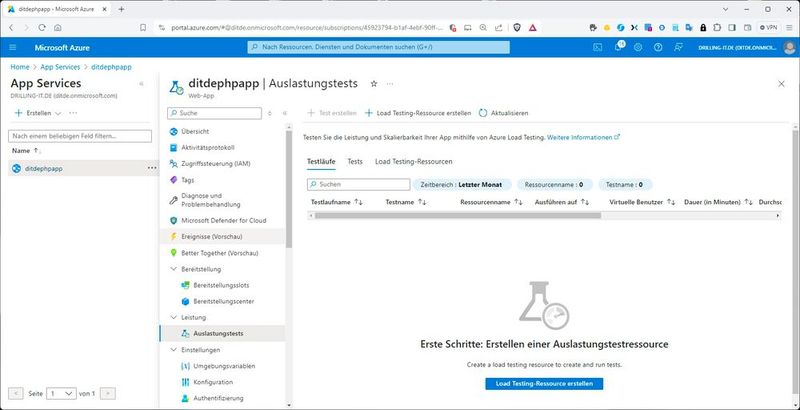
Task: Open Weitere Informationen link
Action: click(x=583, y=138)
